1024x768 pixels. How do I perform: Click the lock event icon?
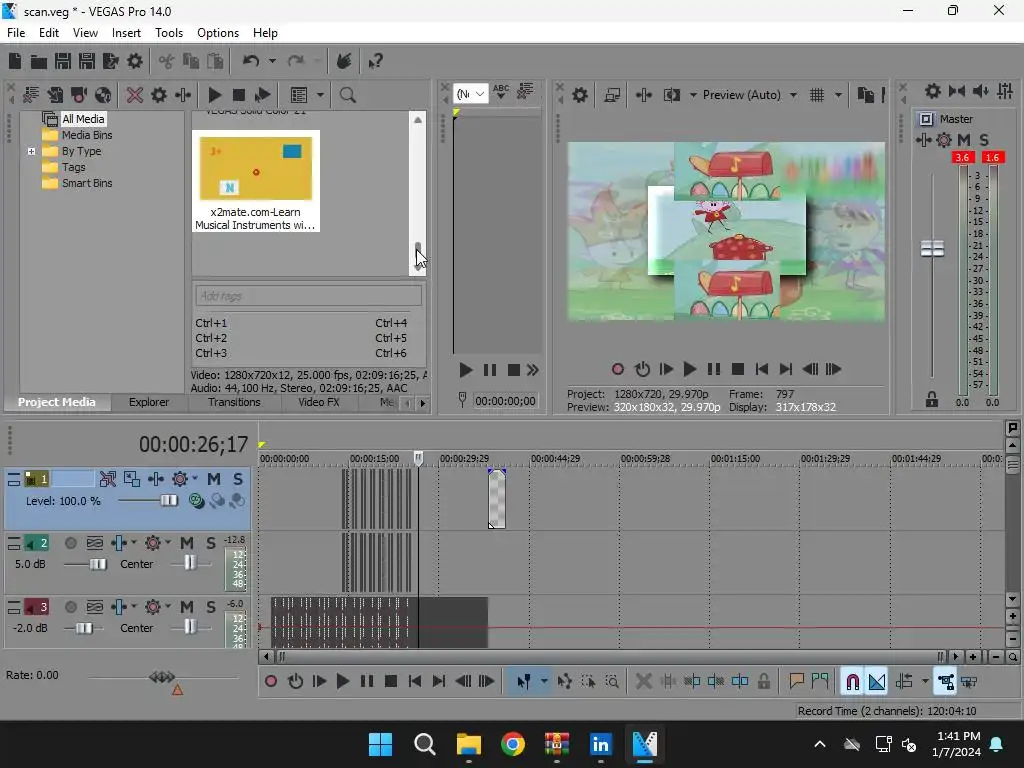coord(763,682)
